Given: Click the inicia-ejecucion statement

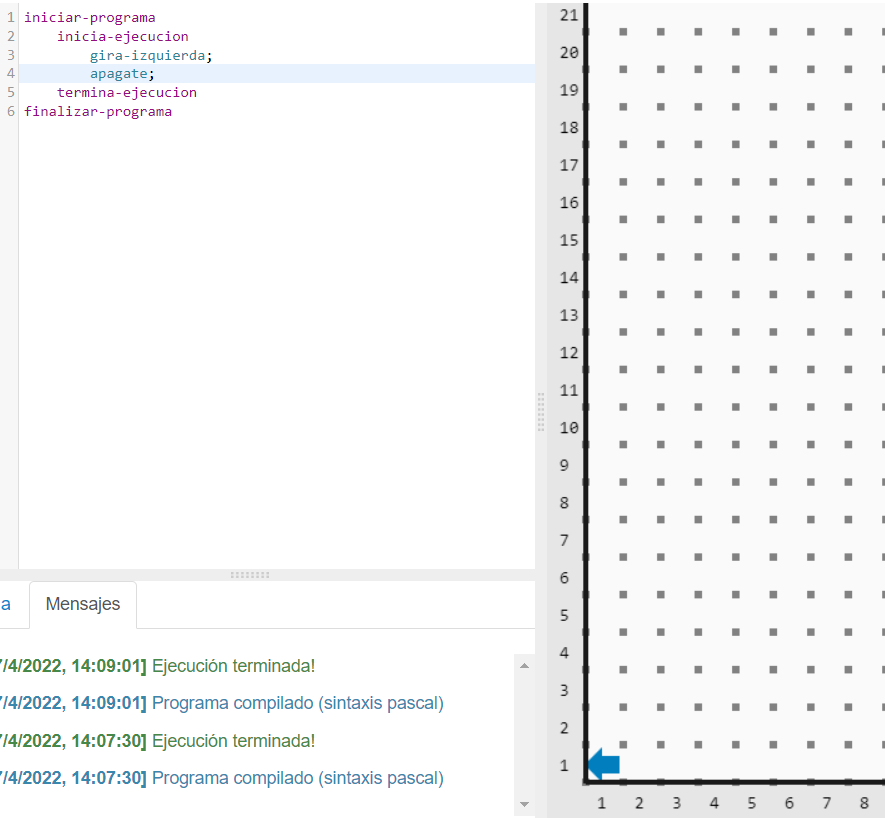Looking at the screenshot, I should click(122, 37).
